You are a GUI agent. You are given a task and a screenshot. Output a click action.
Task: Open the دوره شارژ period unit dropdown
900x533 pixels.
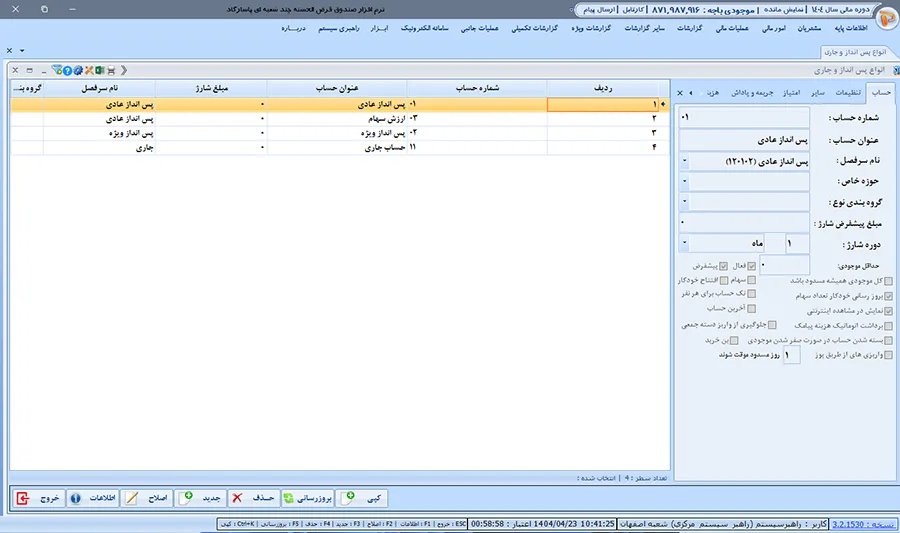coord(684,243)
